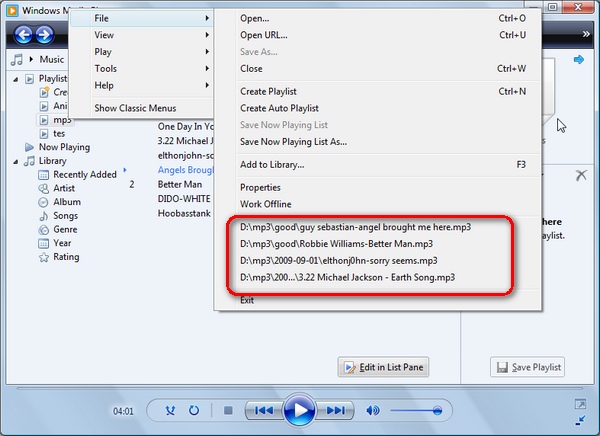
Task: Turn shuffle on
Action: 170,411
